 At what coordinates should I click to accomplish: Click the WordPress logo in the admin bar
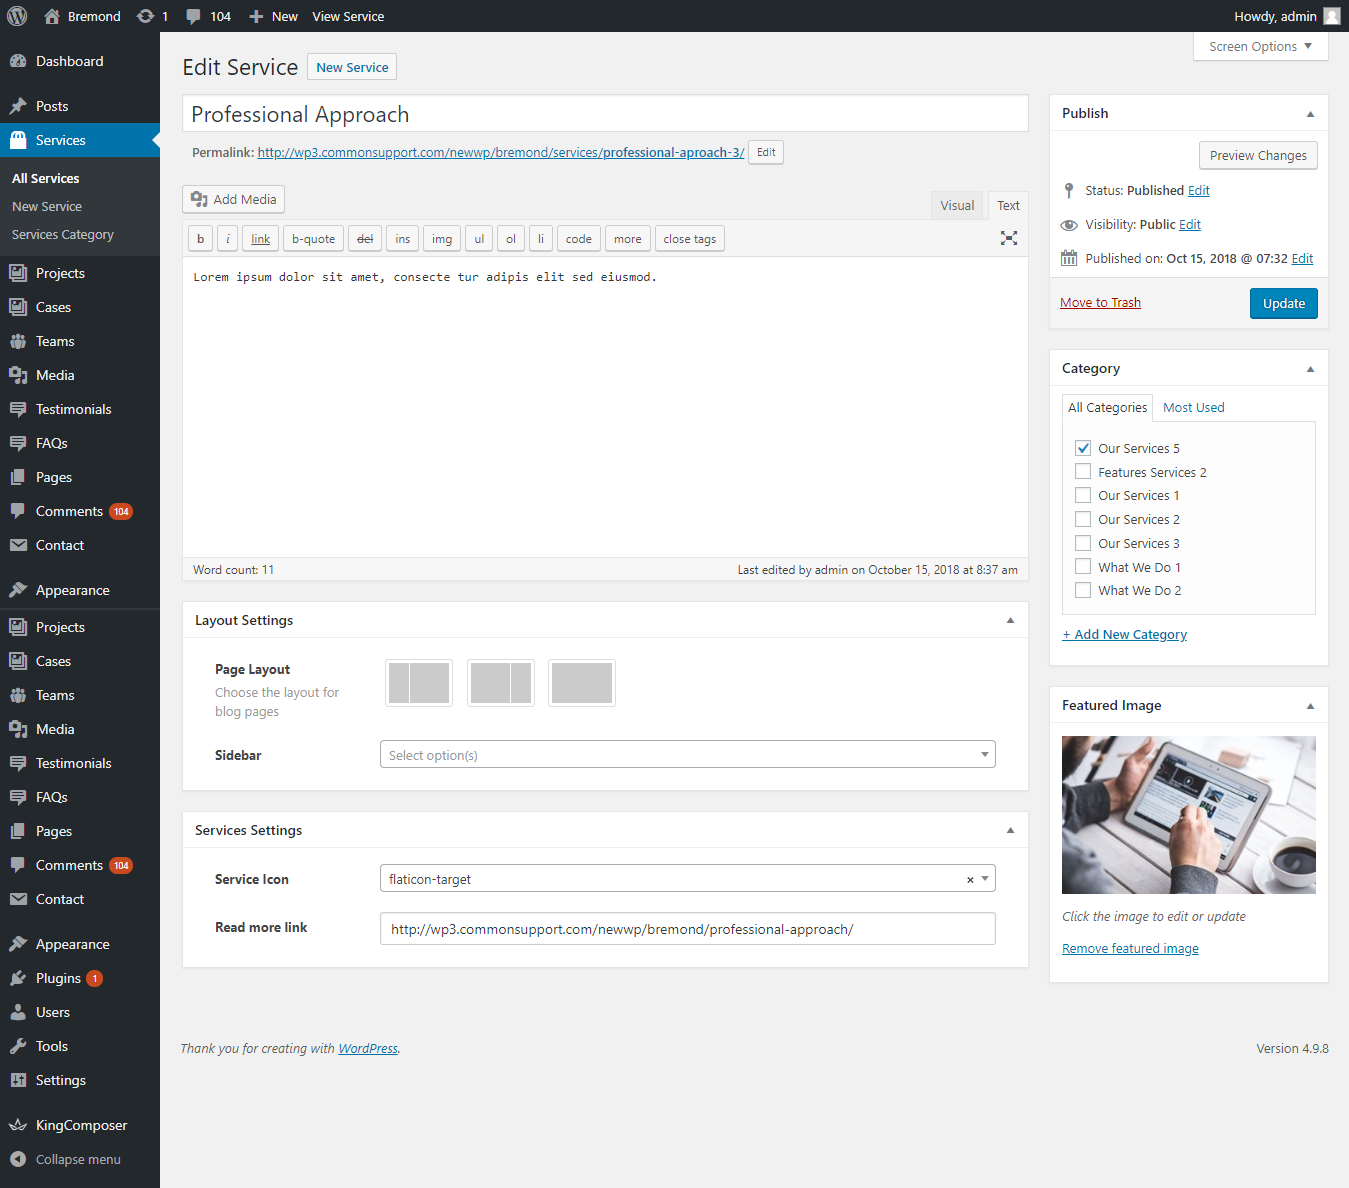(x=17, y=16)
